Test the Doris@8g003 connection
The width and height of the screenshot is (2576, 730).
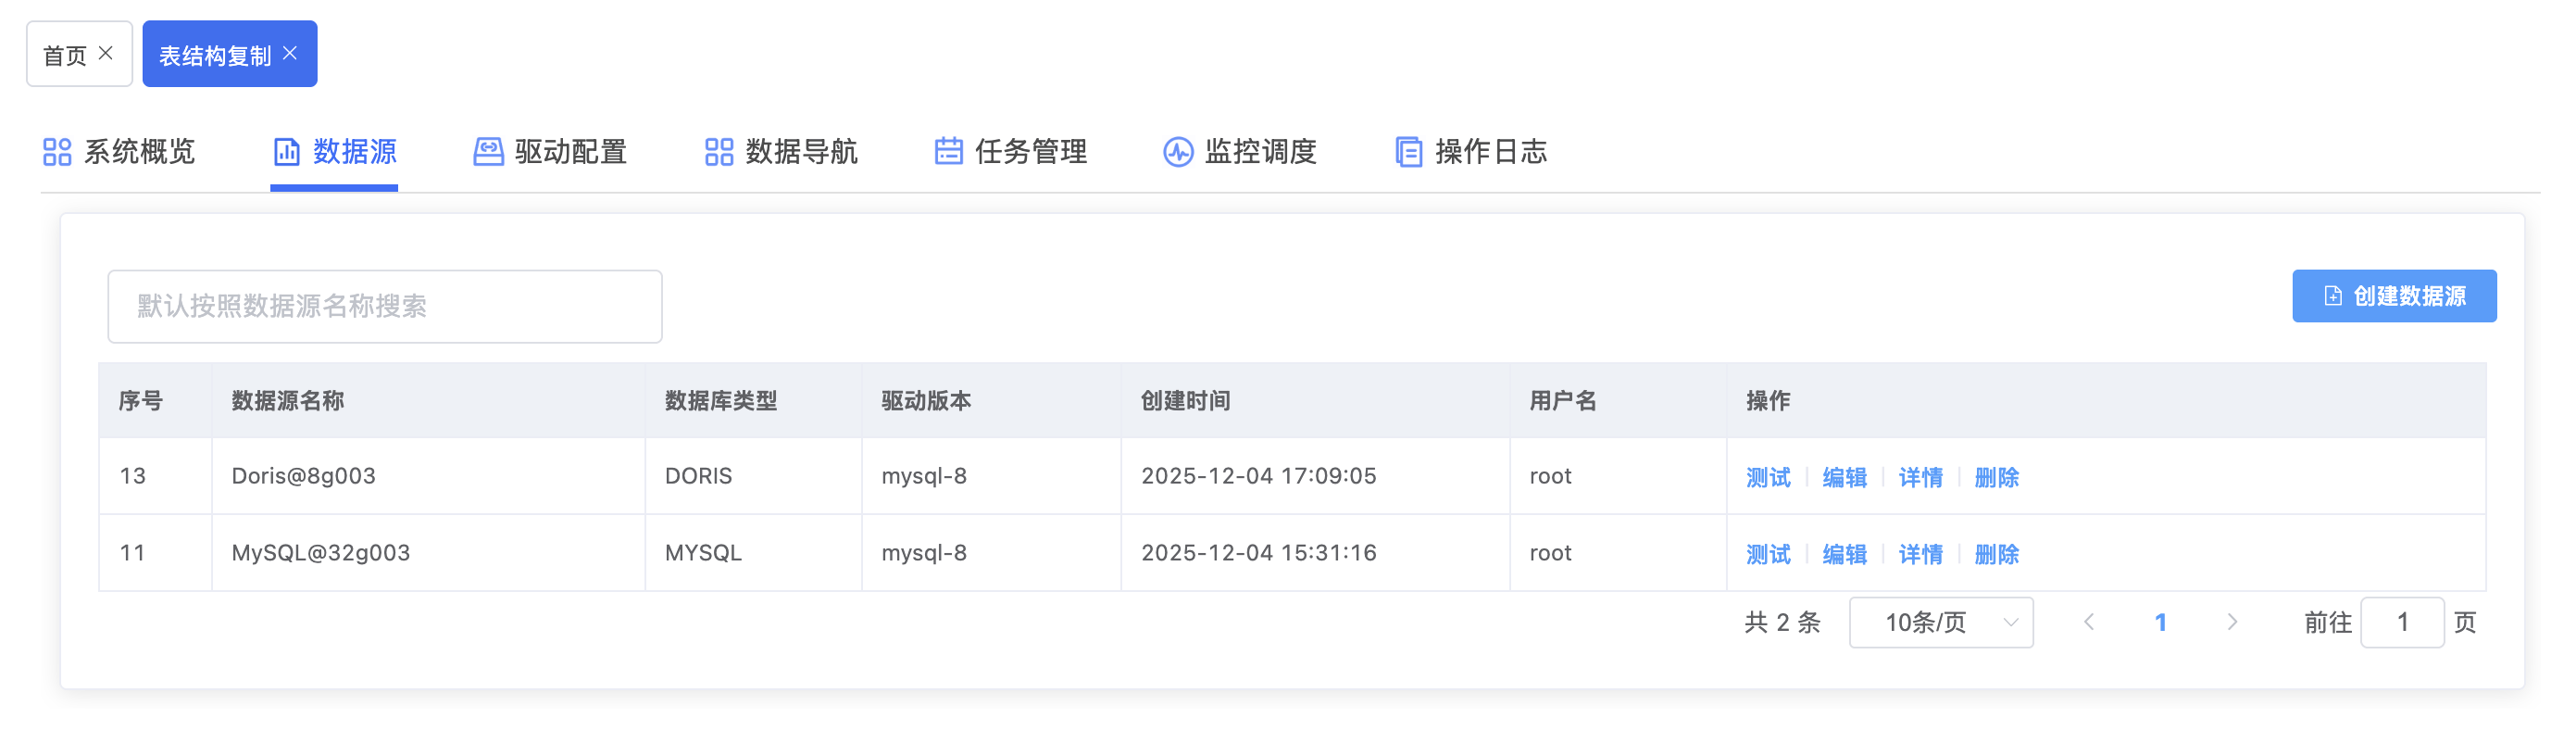tap(1767, 477)
